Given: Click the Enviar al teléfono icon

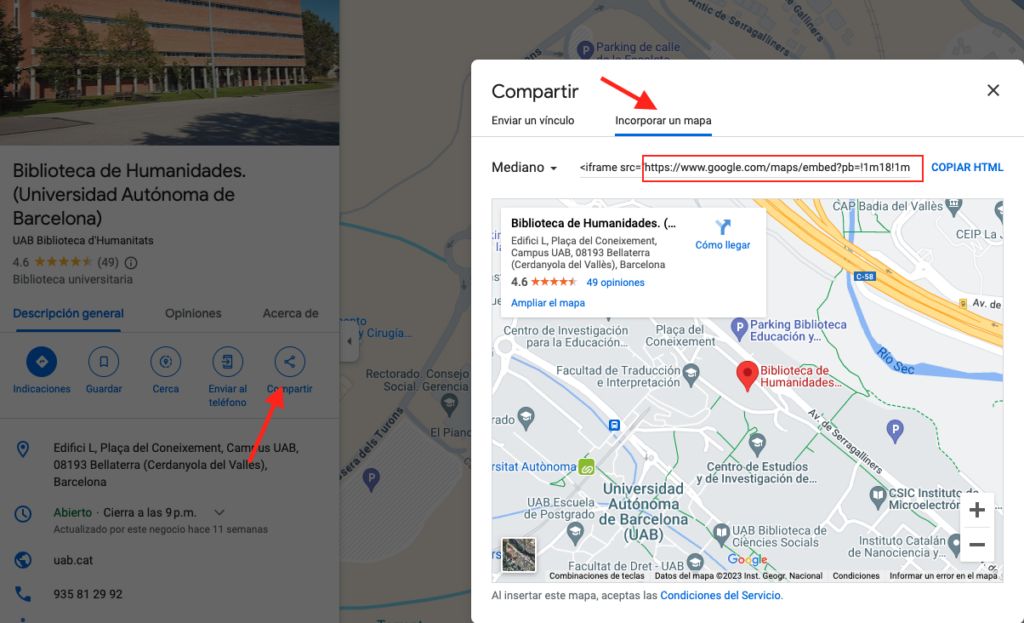Looking at the screenshot, I should (228, 362).
